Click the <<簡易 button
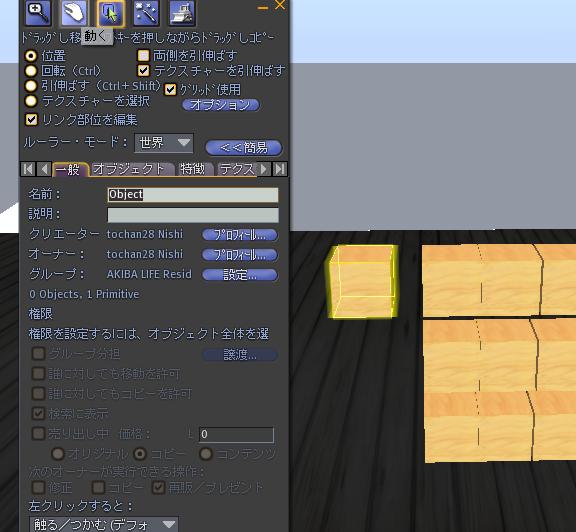Screen dimensions: 576x532 click(x=244, y=148)
